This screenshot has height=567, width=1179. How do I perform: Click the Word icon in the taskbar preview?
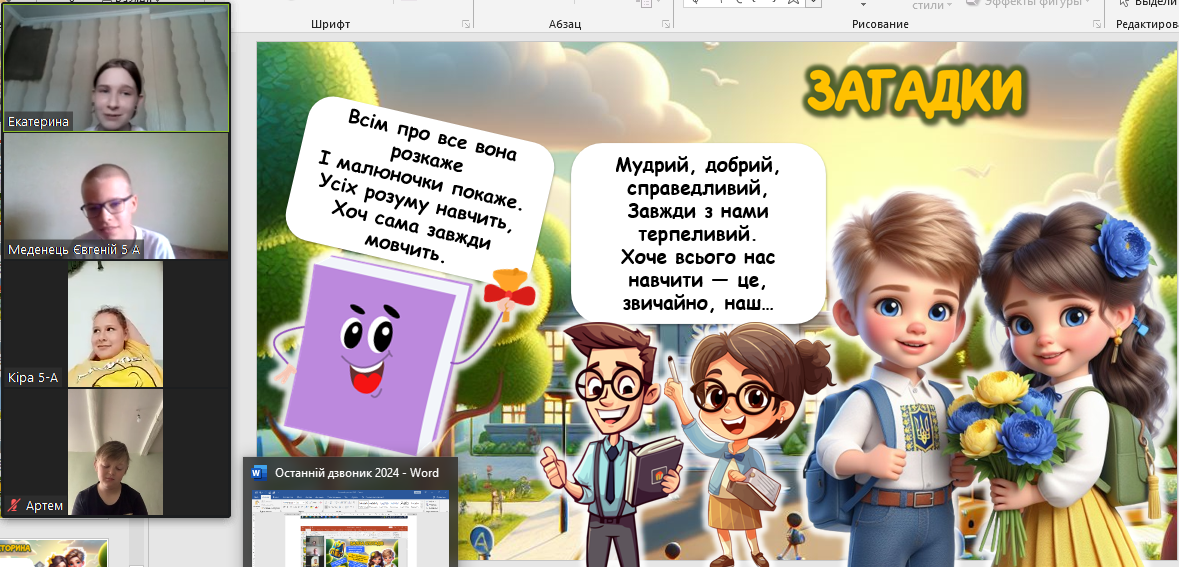click(x=259, y=473)
